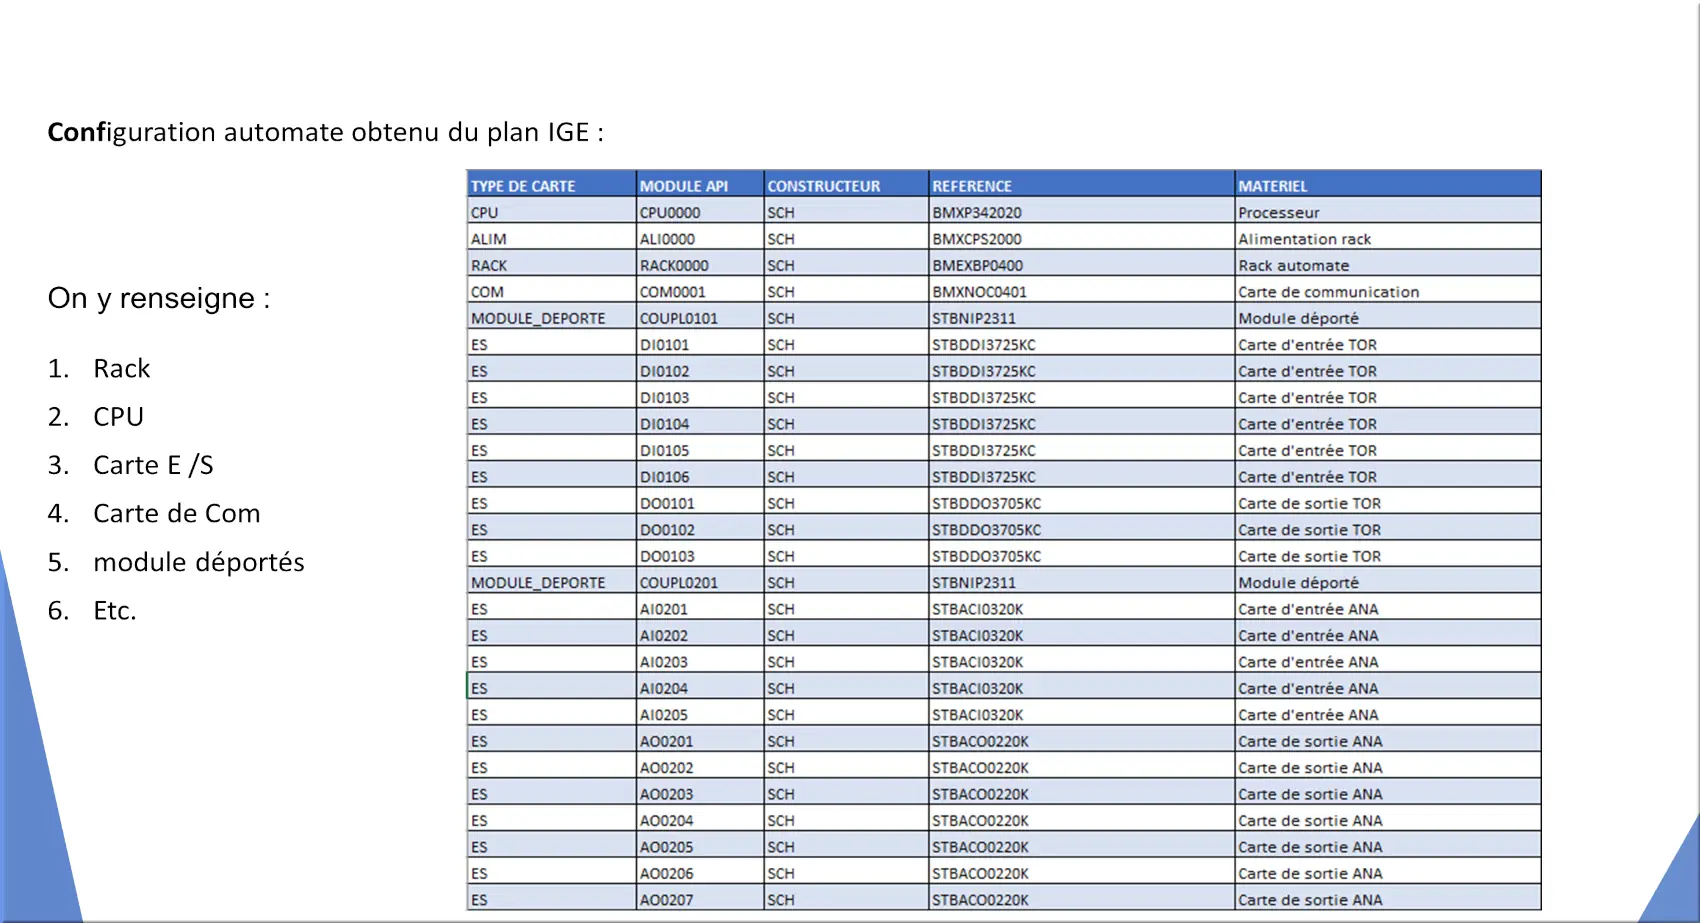This screenshot has height=923, width=1700.
Task: Click the CONSTRUCTEUR column header
Action: tap(846, 186)
